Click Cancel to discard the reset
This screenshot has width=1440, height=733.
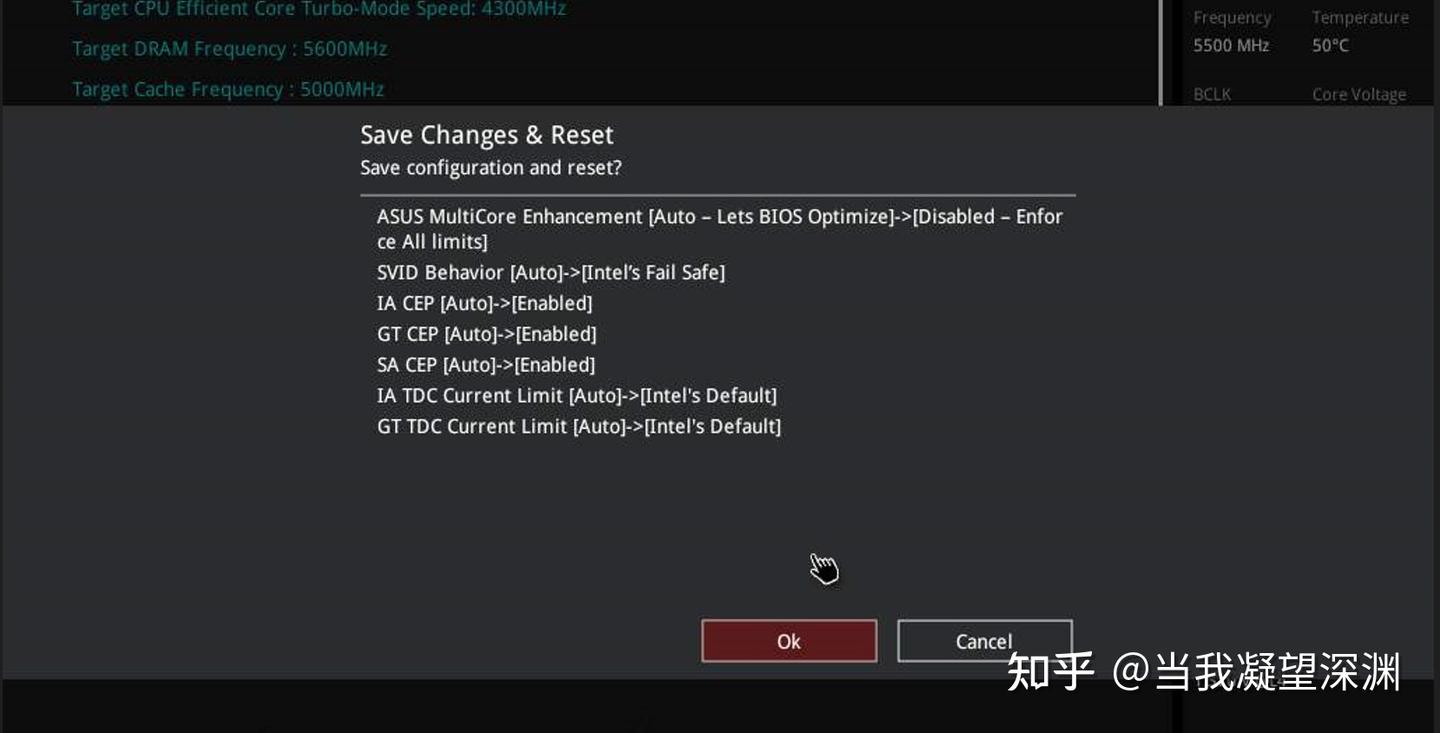click(983, 641)
